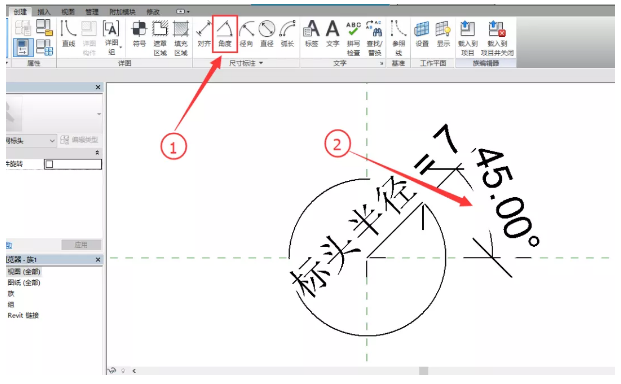Select 视图 (全部) in project browser

24,272
